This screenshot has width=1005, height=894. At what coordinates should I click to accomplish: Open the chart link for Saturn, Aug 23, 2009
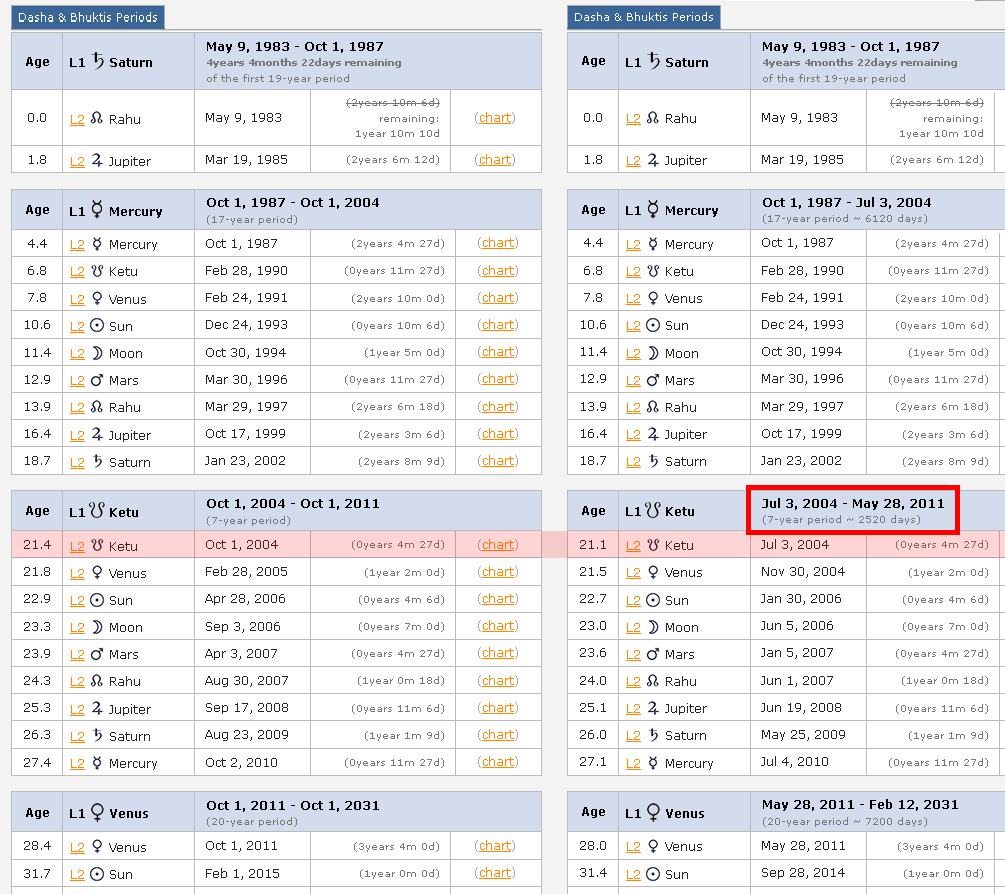point(498,734)
